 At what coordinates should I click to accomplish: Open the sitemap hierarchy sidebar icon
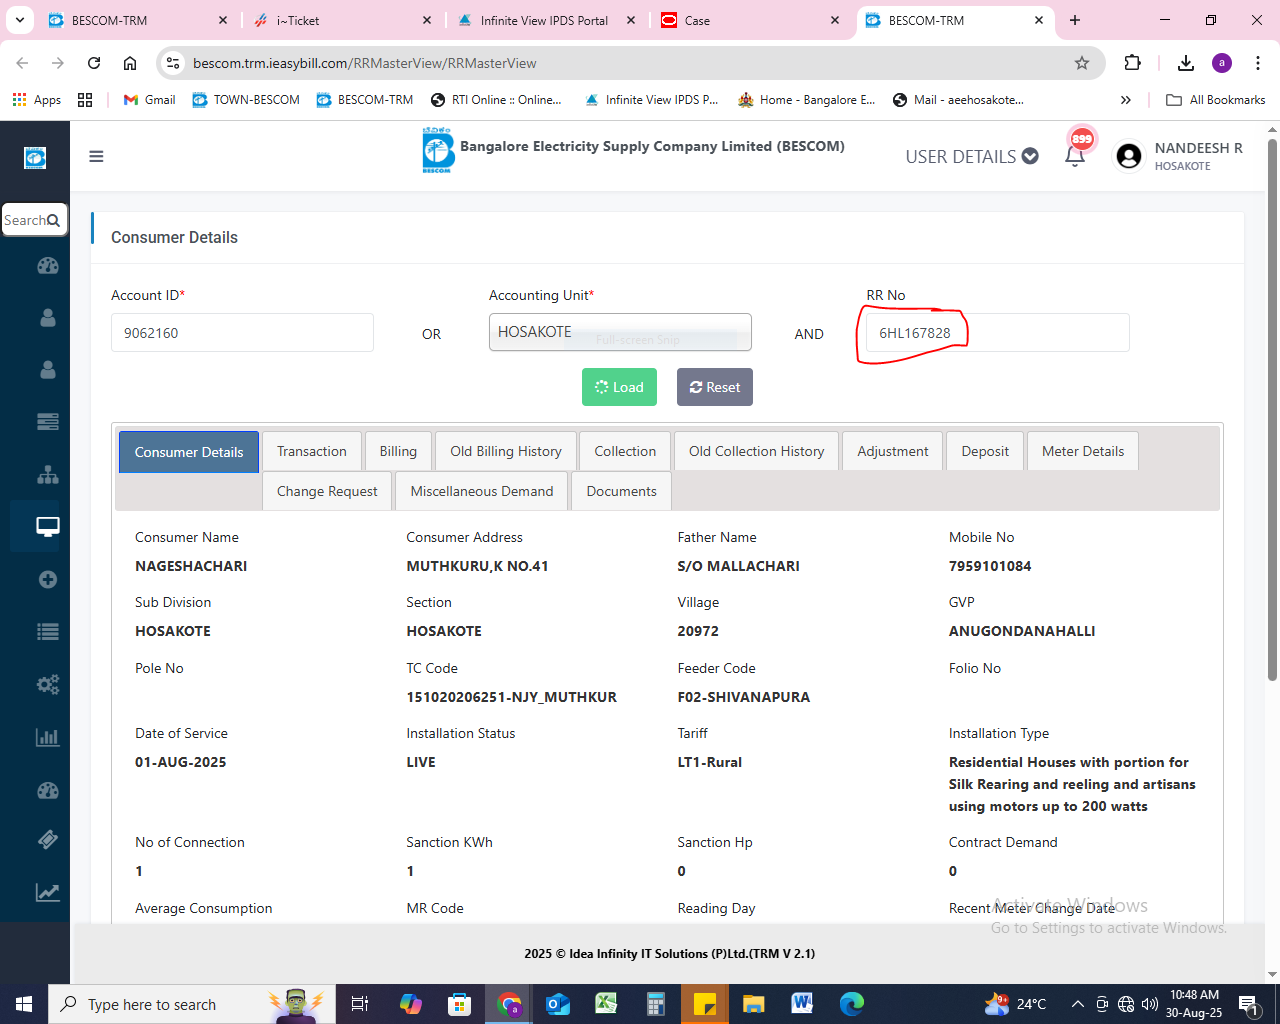click(47, 474)
